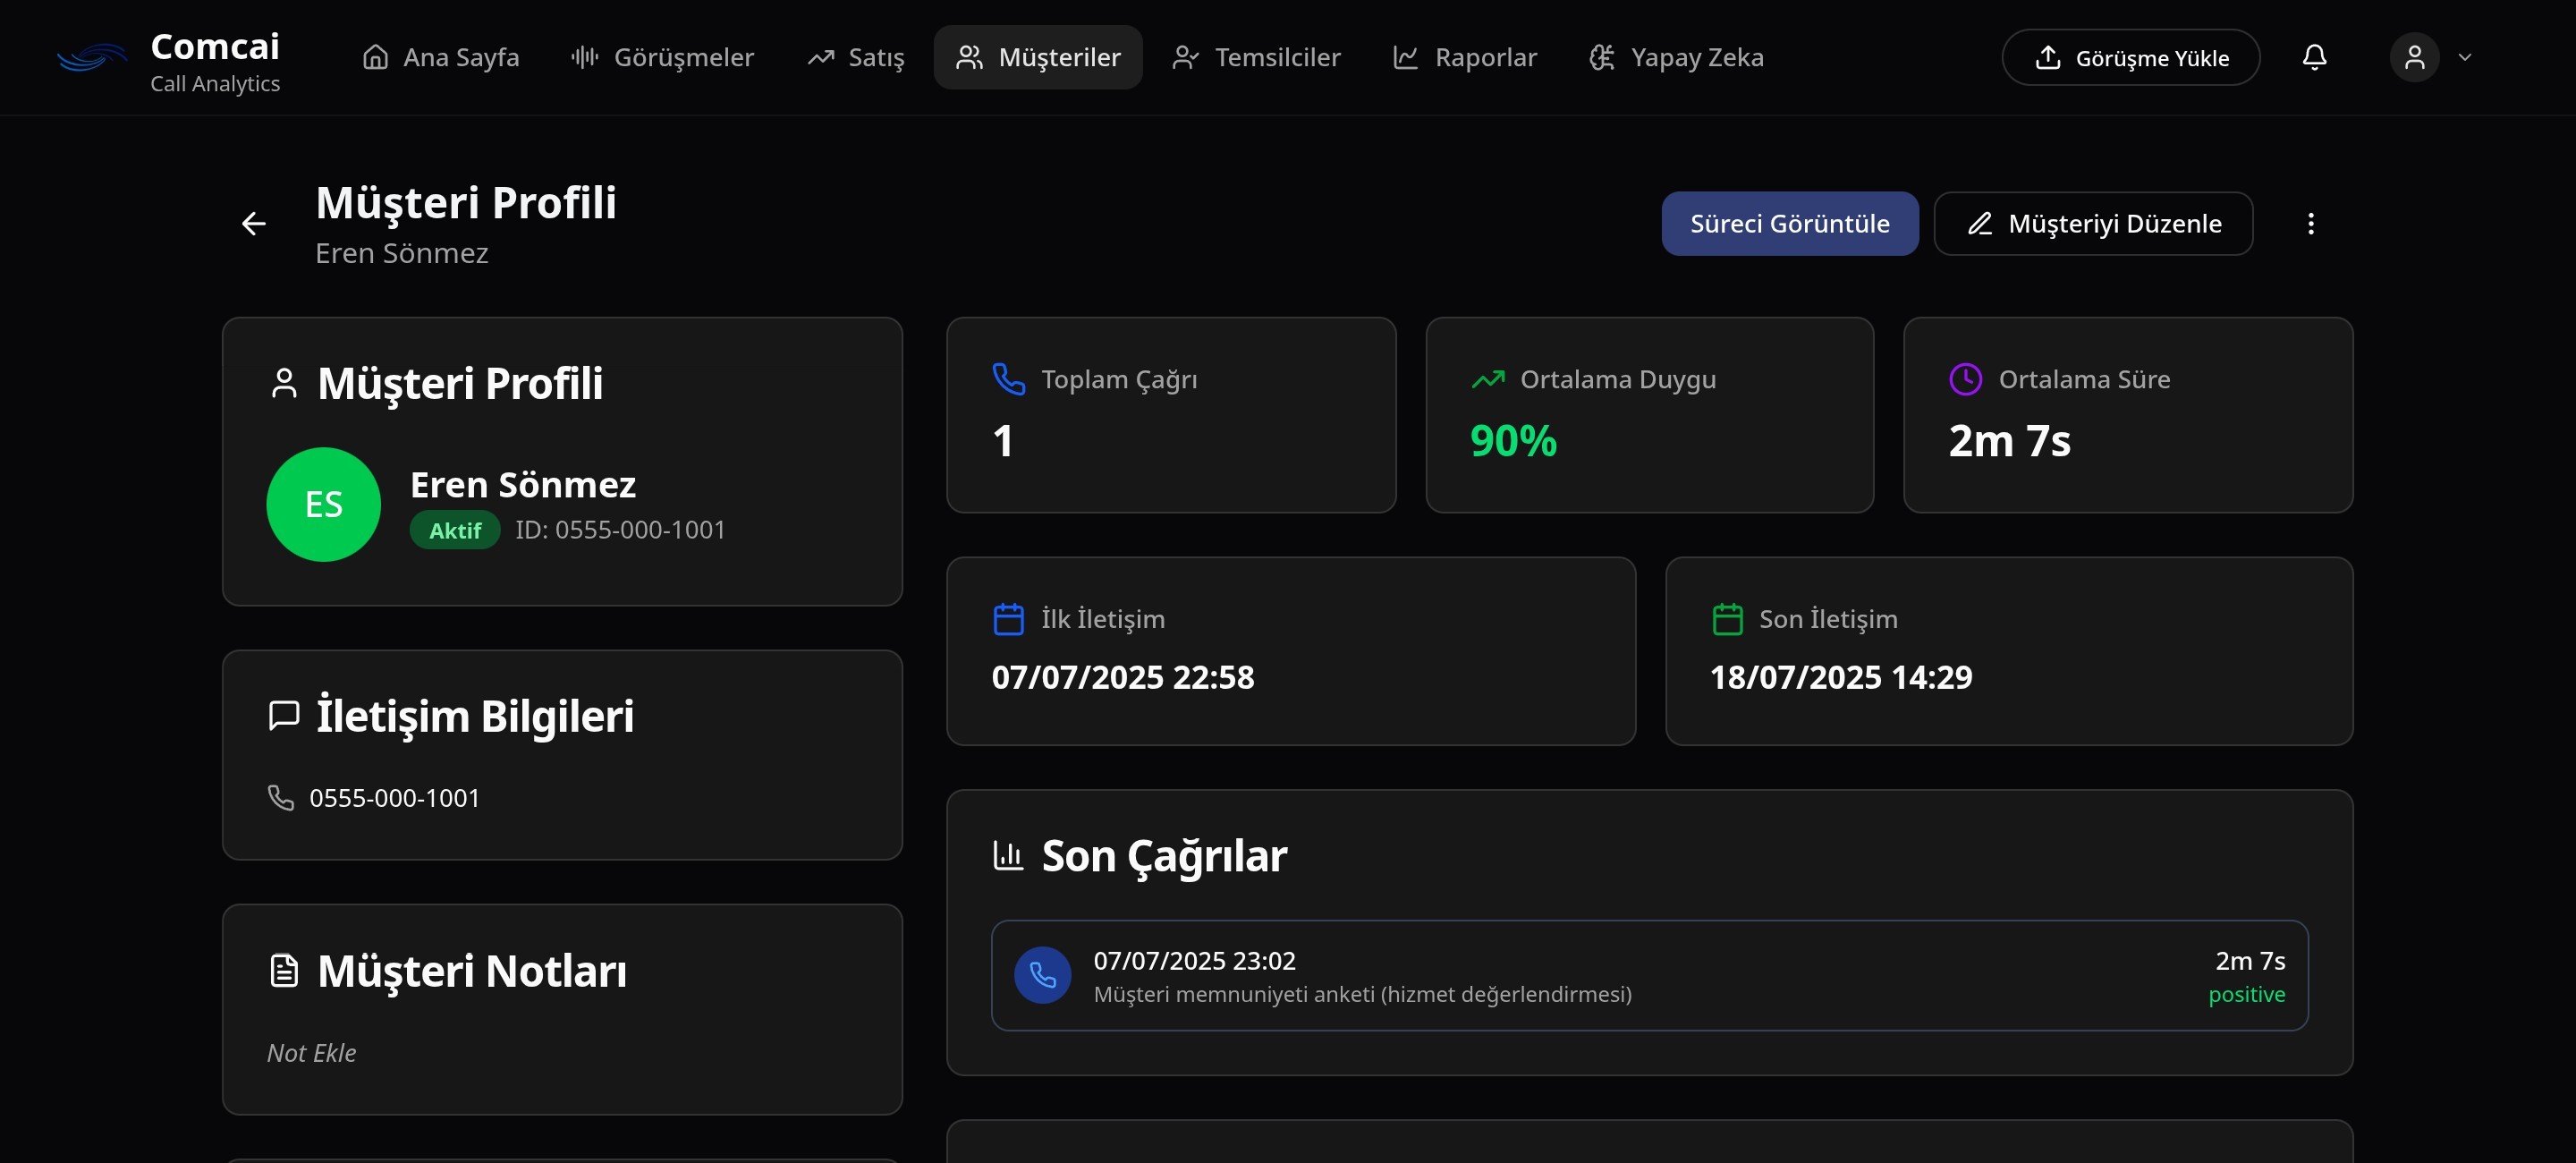Go to the Raporlar section
The height and width of the screenshot is (1163, 2576).
tap(1465, 58)
